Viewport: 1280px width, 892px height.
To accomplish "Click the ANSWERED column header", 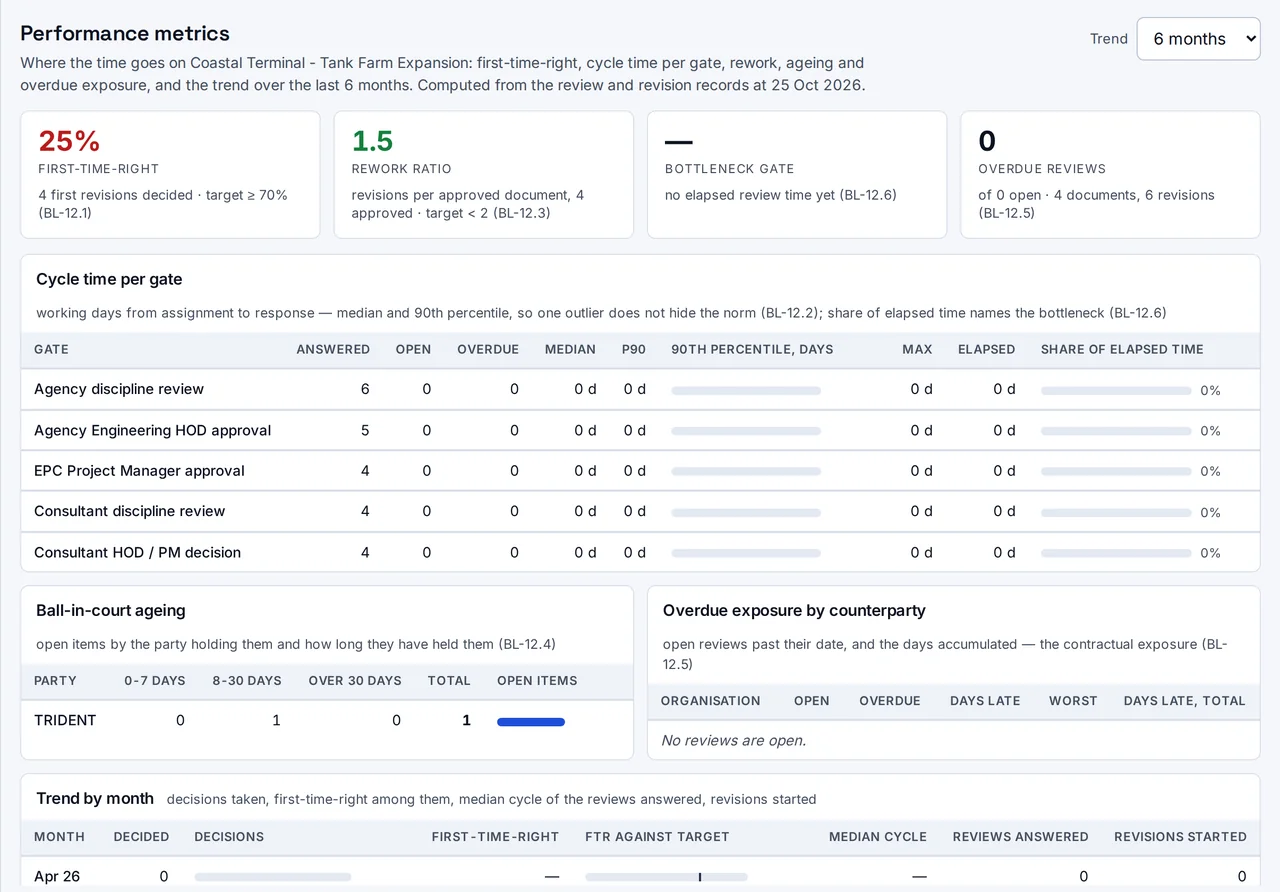I will click(333, 349).
